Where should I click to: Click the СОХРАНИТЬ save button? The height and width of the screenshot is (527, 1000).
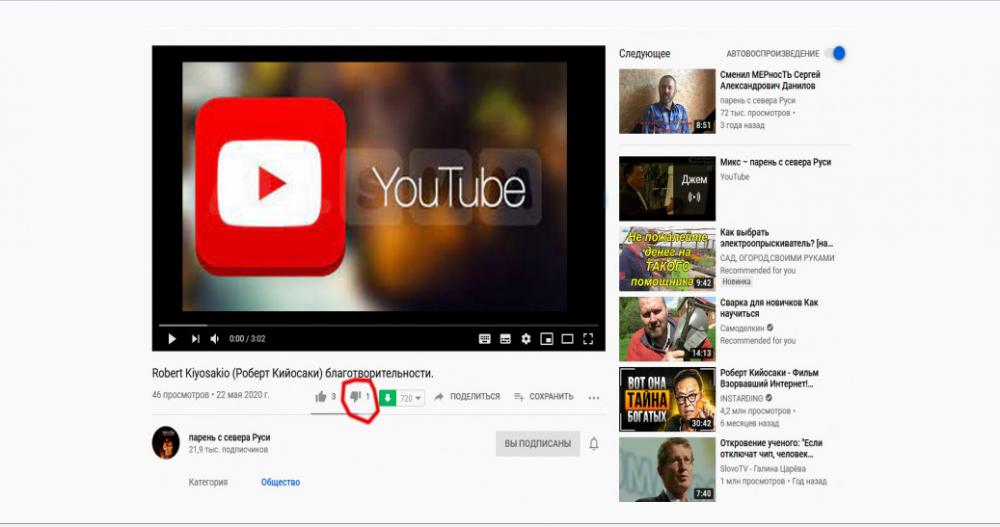[543, 397]
